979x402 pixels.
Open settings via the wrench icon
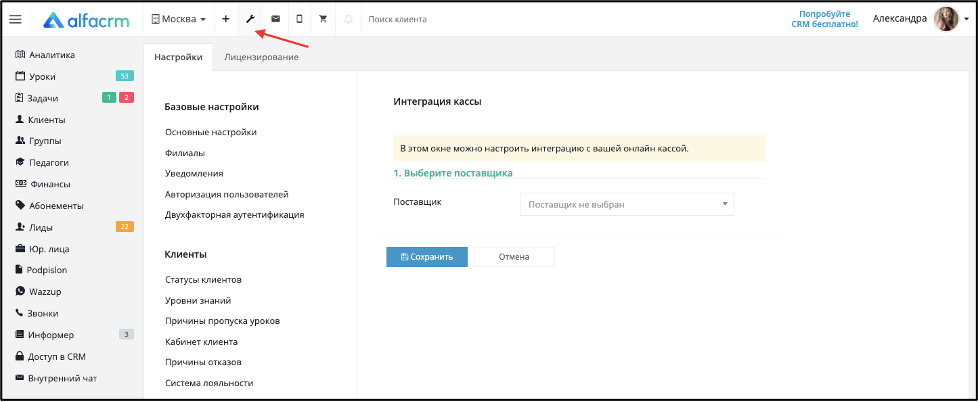point(250,19)
